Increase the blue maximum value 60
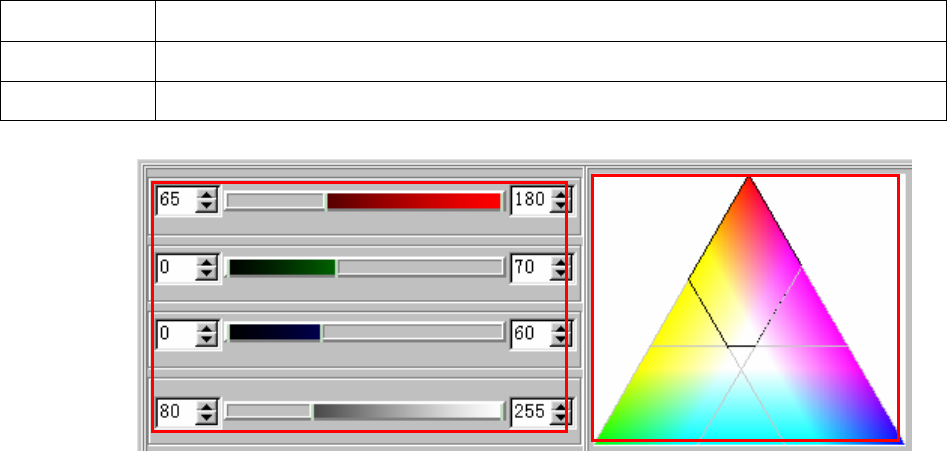The width and height of the screenshot is (947, 451). 561,328
